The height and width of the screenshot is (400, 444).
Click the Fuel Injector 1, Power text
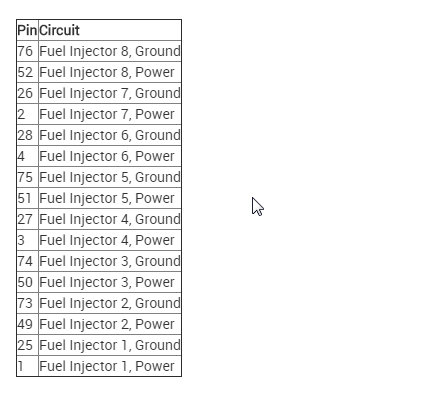(x=107, y=366)
